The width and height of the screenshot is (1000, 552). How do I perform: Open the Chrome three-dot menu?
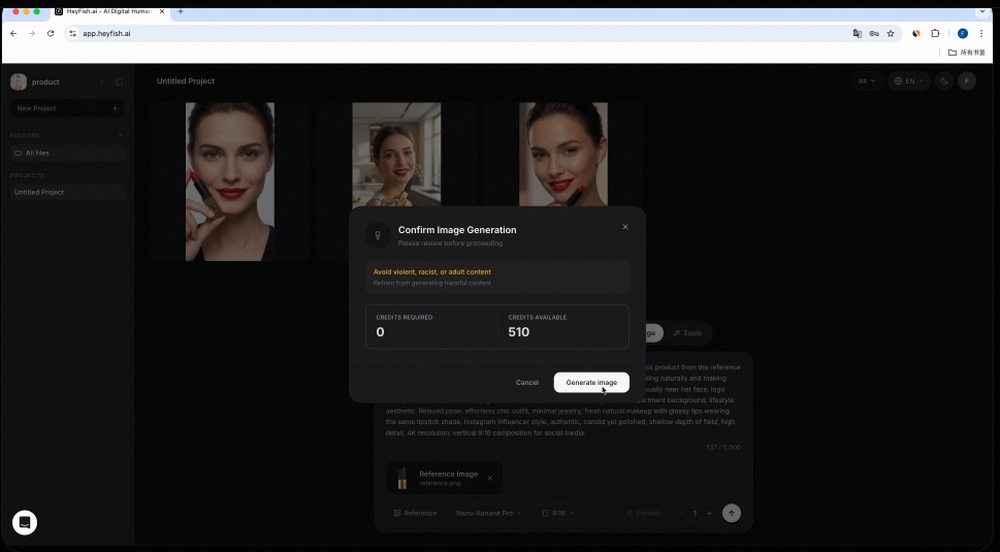click(982, 33)
